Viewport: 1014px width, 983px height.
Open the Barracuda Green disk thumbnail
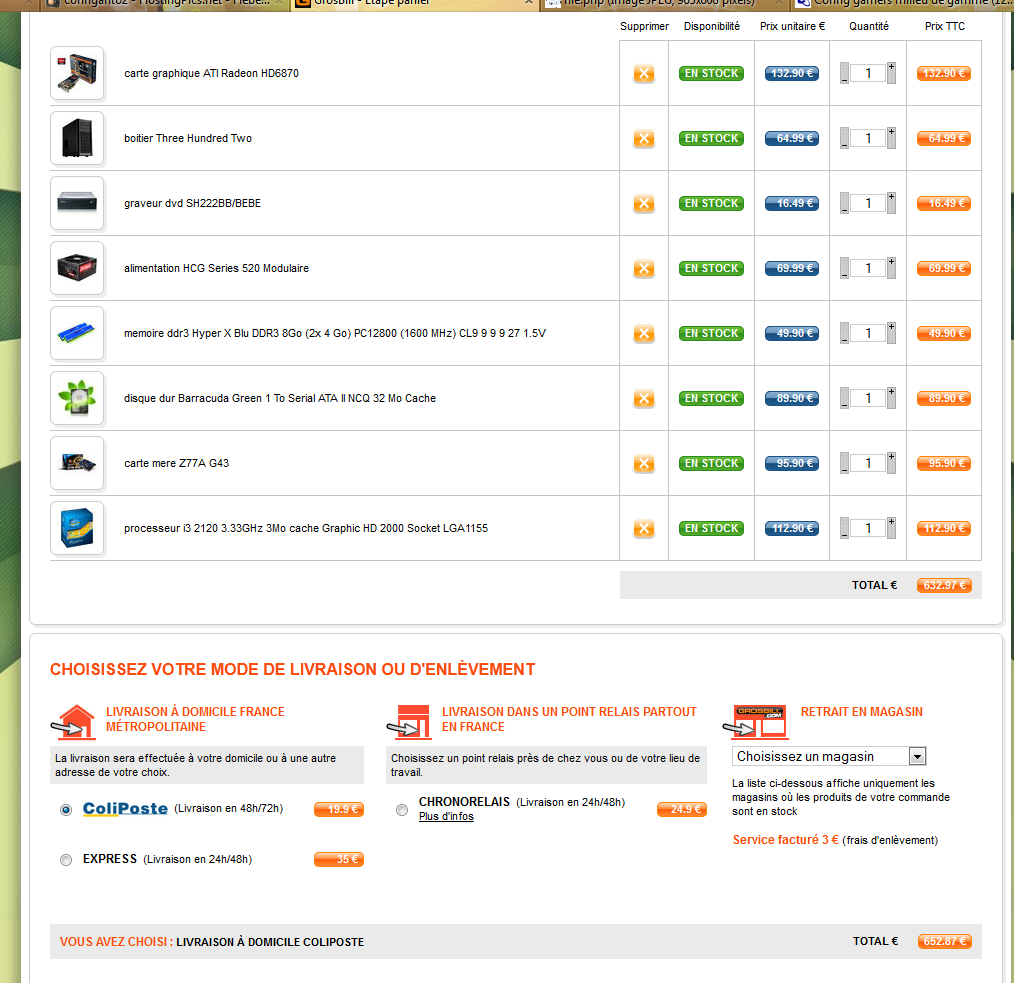click(x=77, y=398)
